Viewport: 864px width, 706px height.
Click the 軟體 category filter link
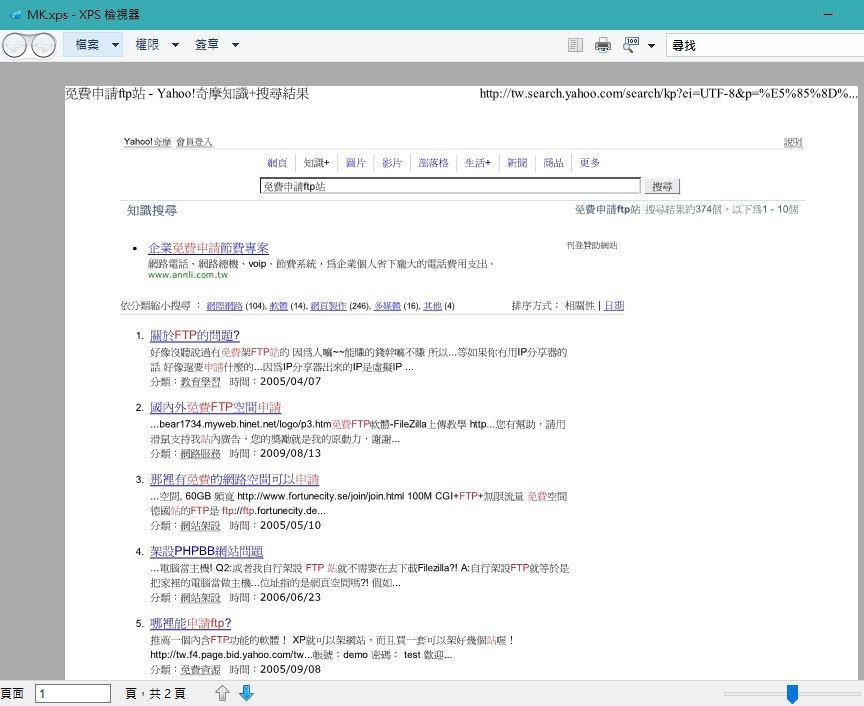pos(279,306)
